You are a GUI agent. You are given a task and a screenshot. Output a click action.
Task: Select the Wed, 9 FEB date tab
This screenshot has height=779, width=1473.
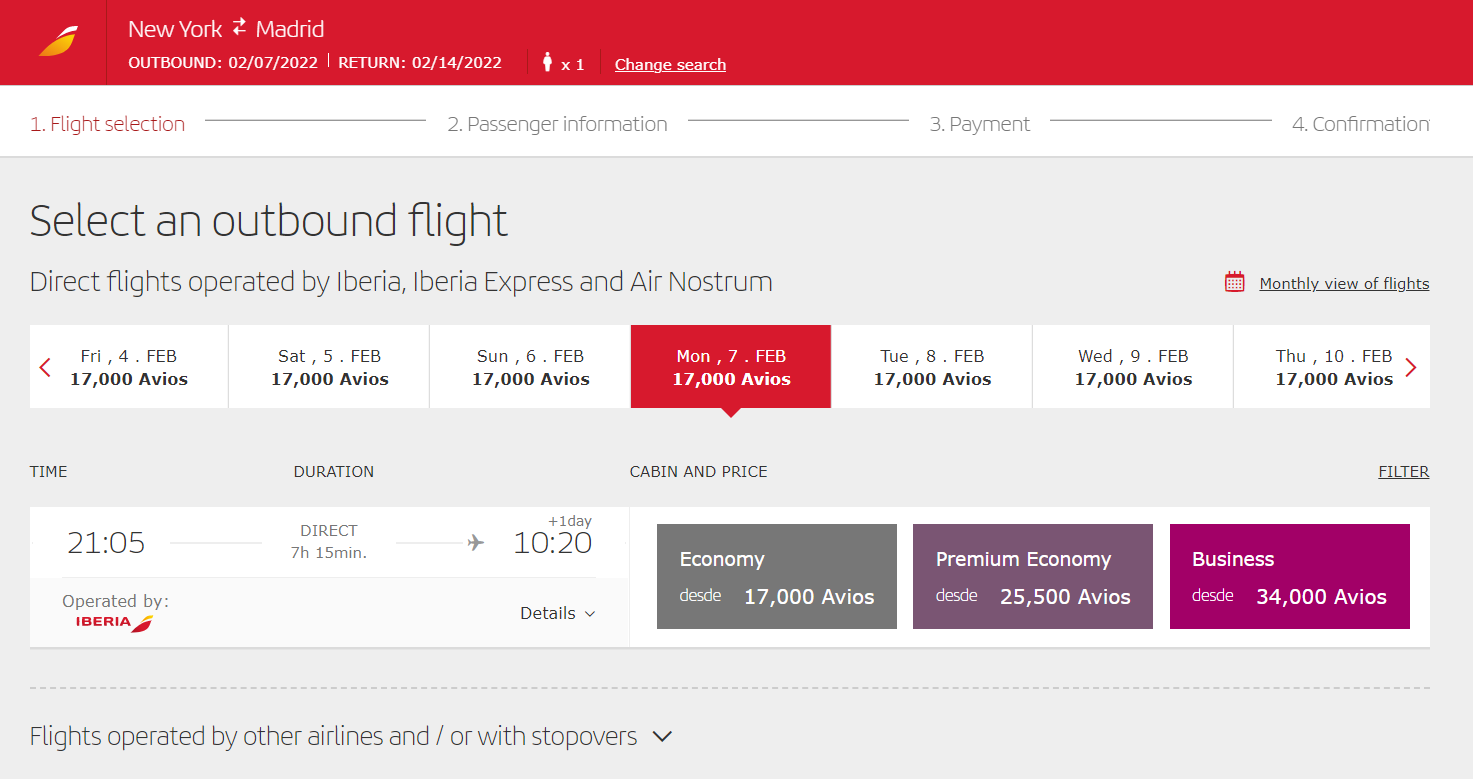(1133, 367)
